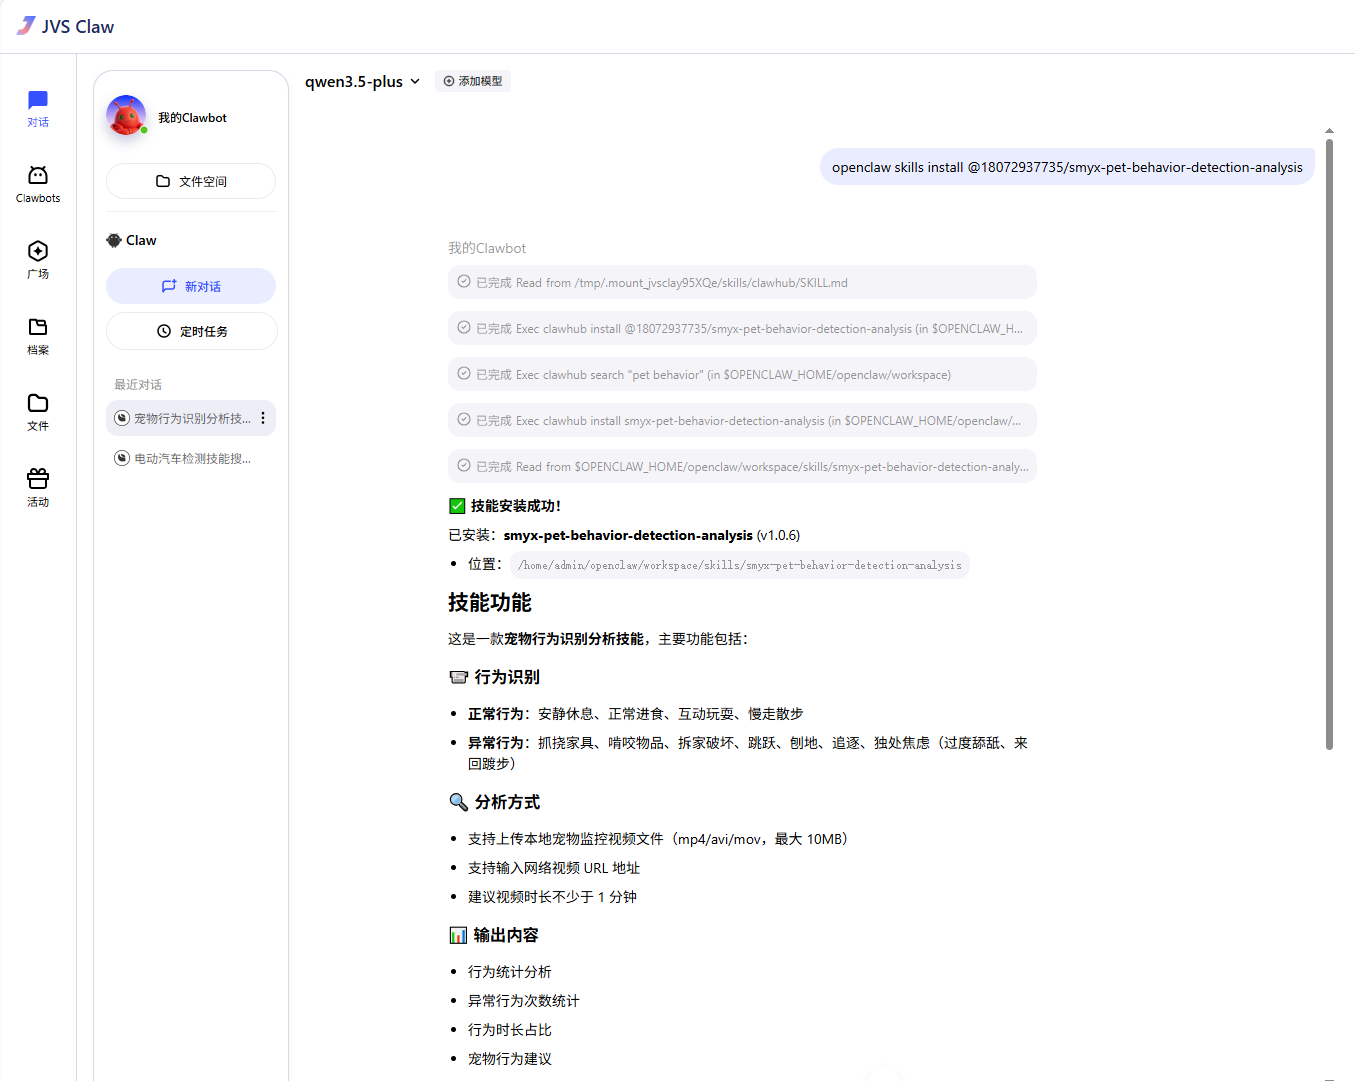Open the 电动汽车检测技能搜 conversation
Image resolution: width=1355 pixels, height=1081 pixels.
[x=192, y=458]
